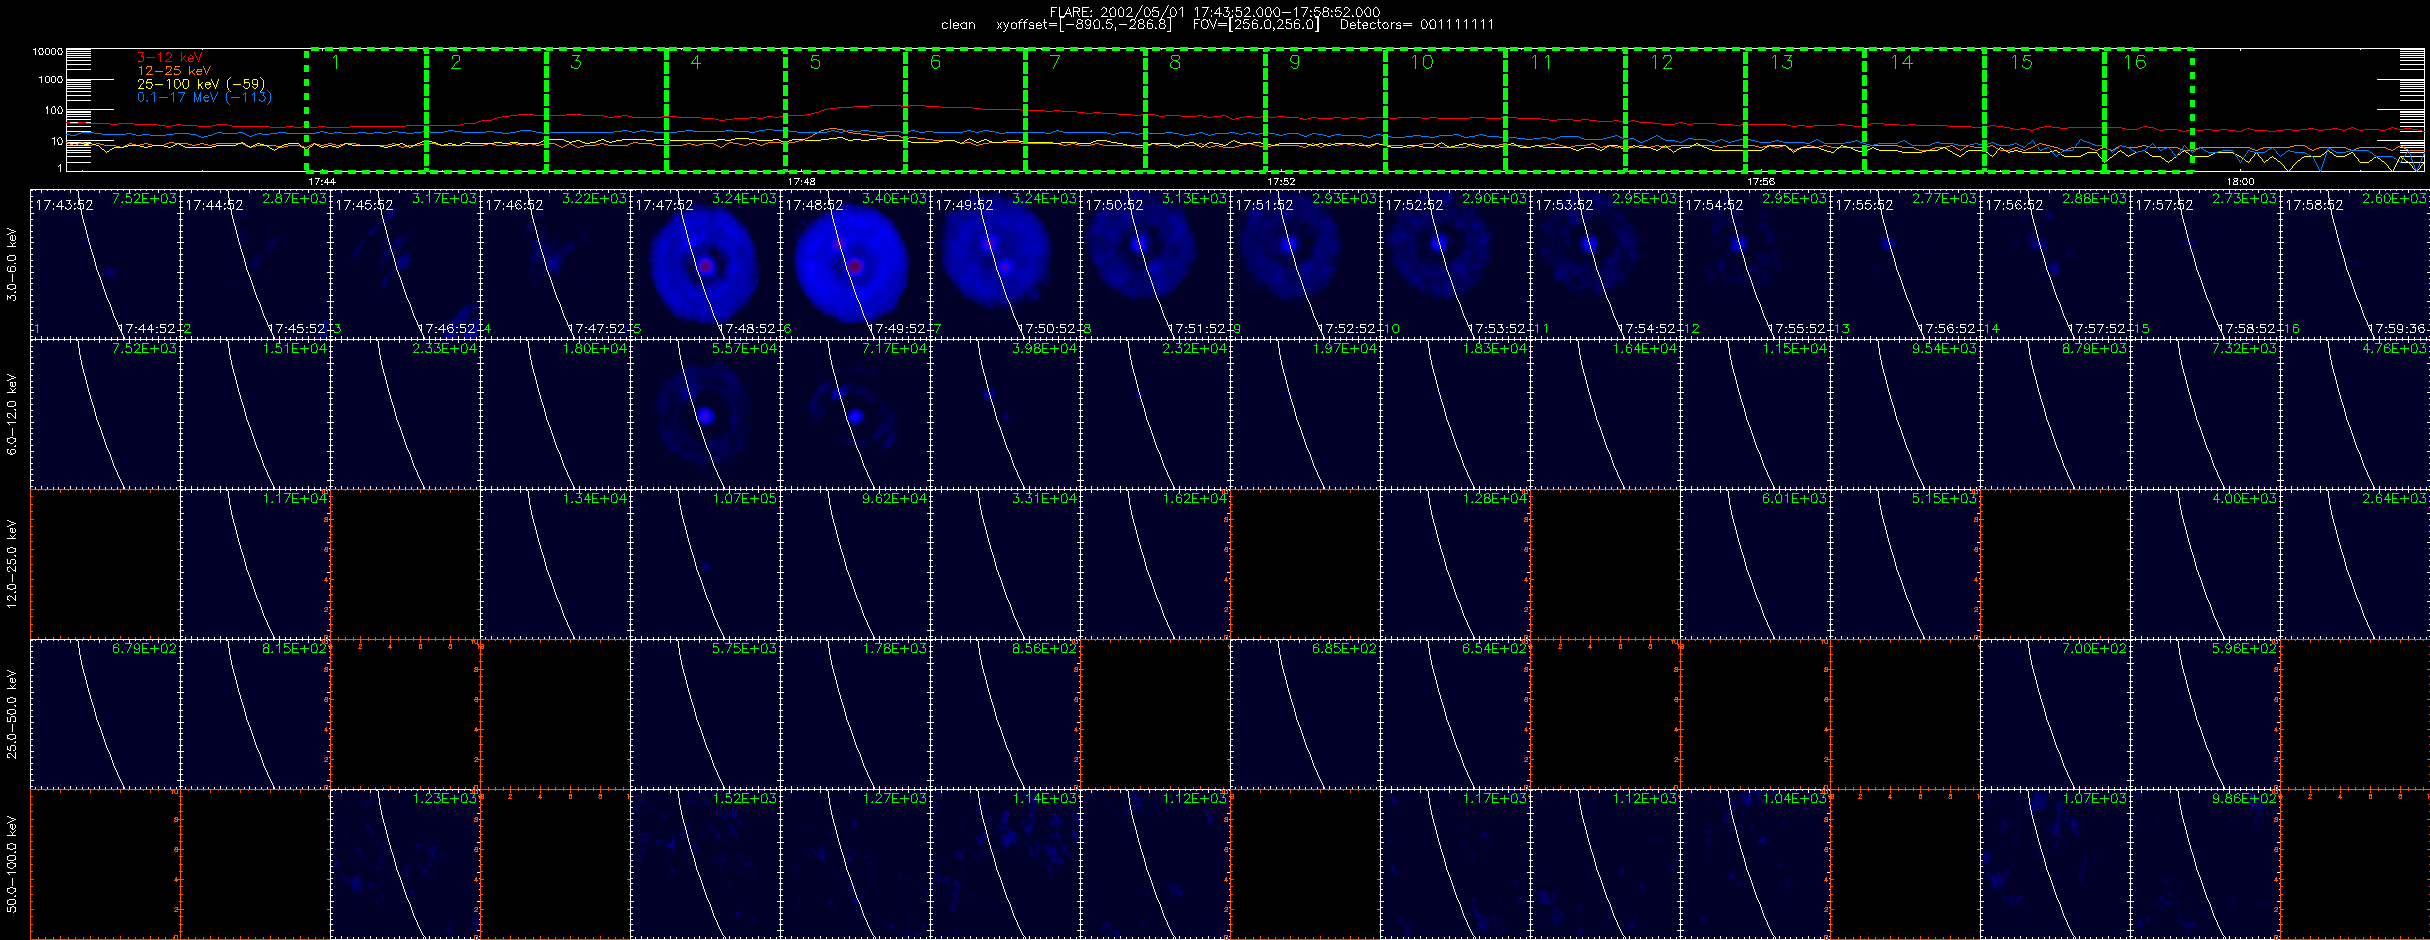2430x940 pixels.
Task: Click the 1.07E+05 peak value label
Action: coord(744,499)
